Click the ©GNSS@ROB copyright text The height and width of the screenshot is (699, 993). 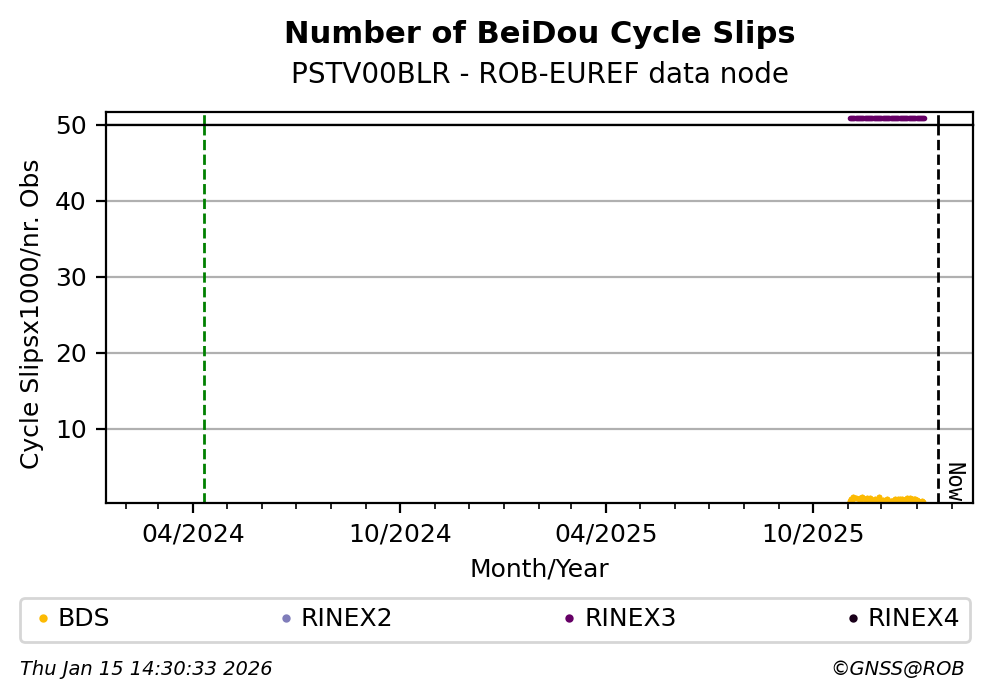point(897,669)
